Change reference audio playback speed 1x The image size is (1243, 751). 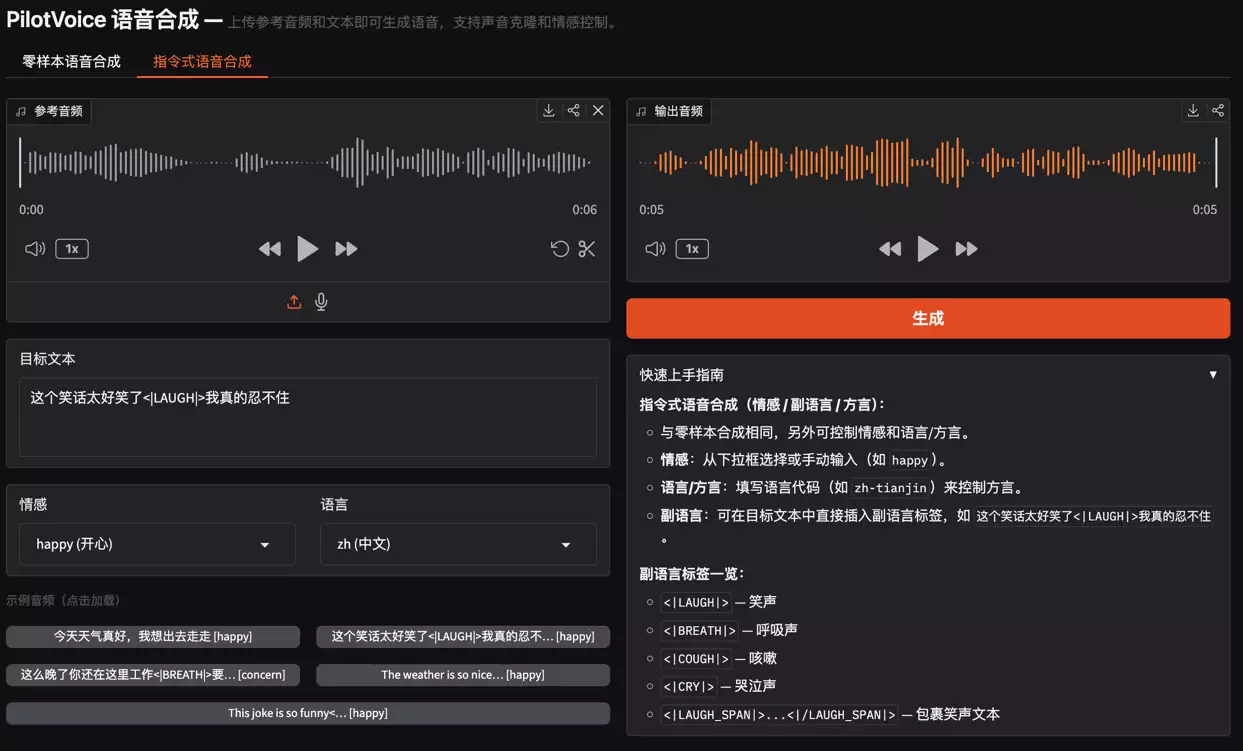coord(72,249)
